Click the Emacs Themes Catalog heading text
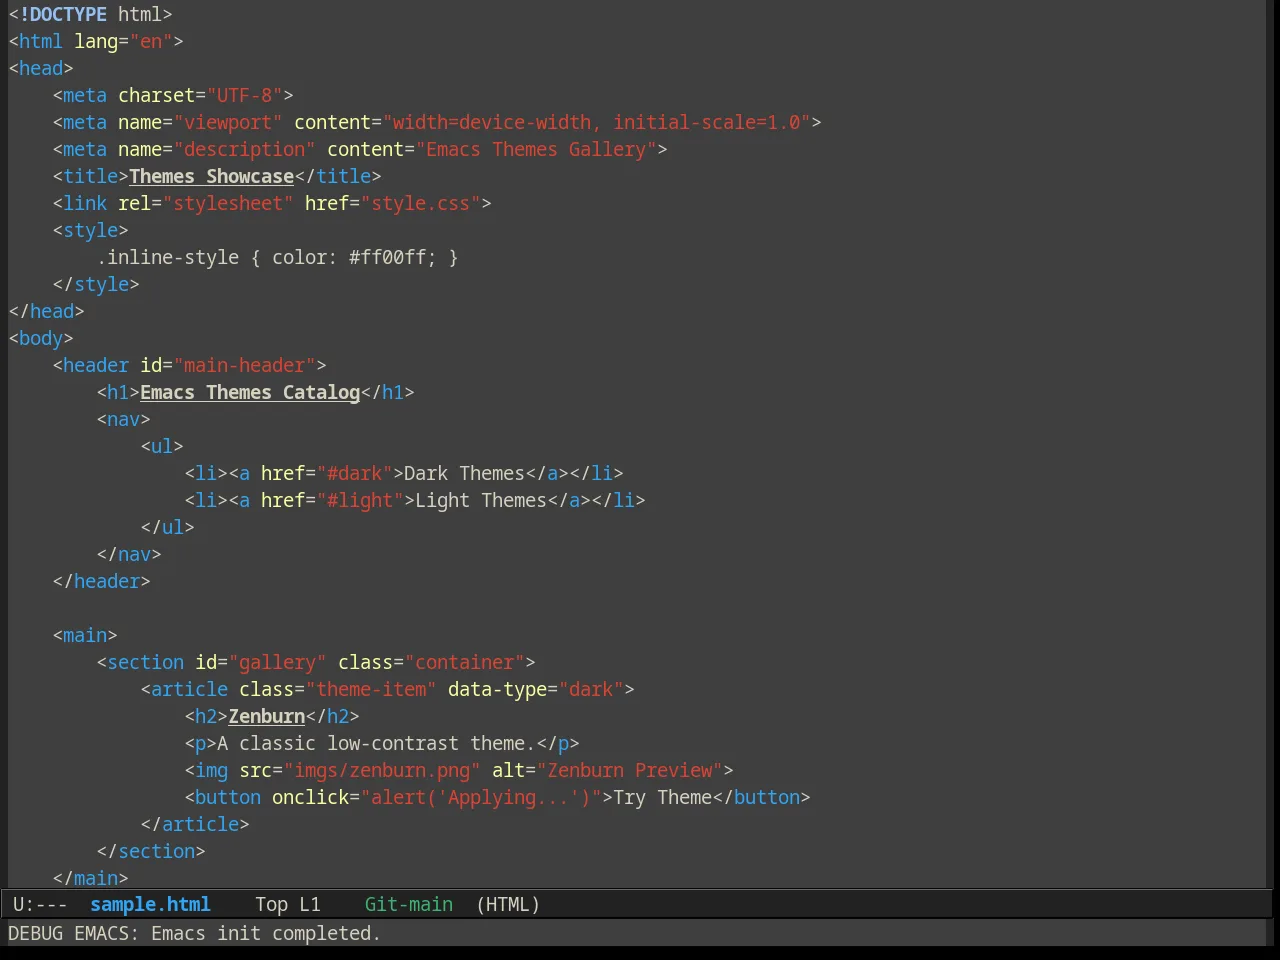Image resolution: width=1280 pixels, height=960 pixels. coord(250,392)
